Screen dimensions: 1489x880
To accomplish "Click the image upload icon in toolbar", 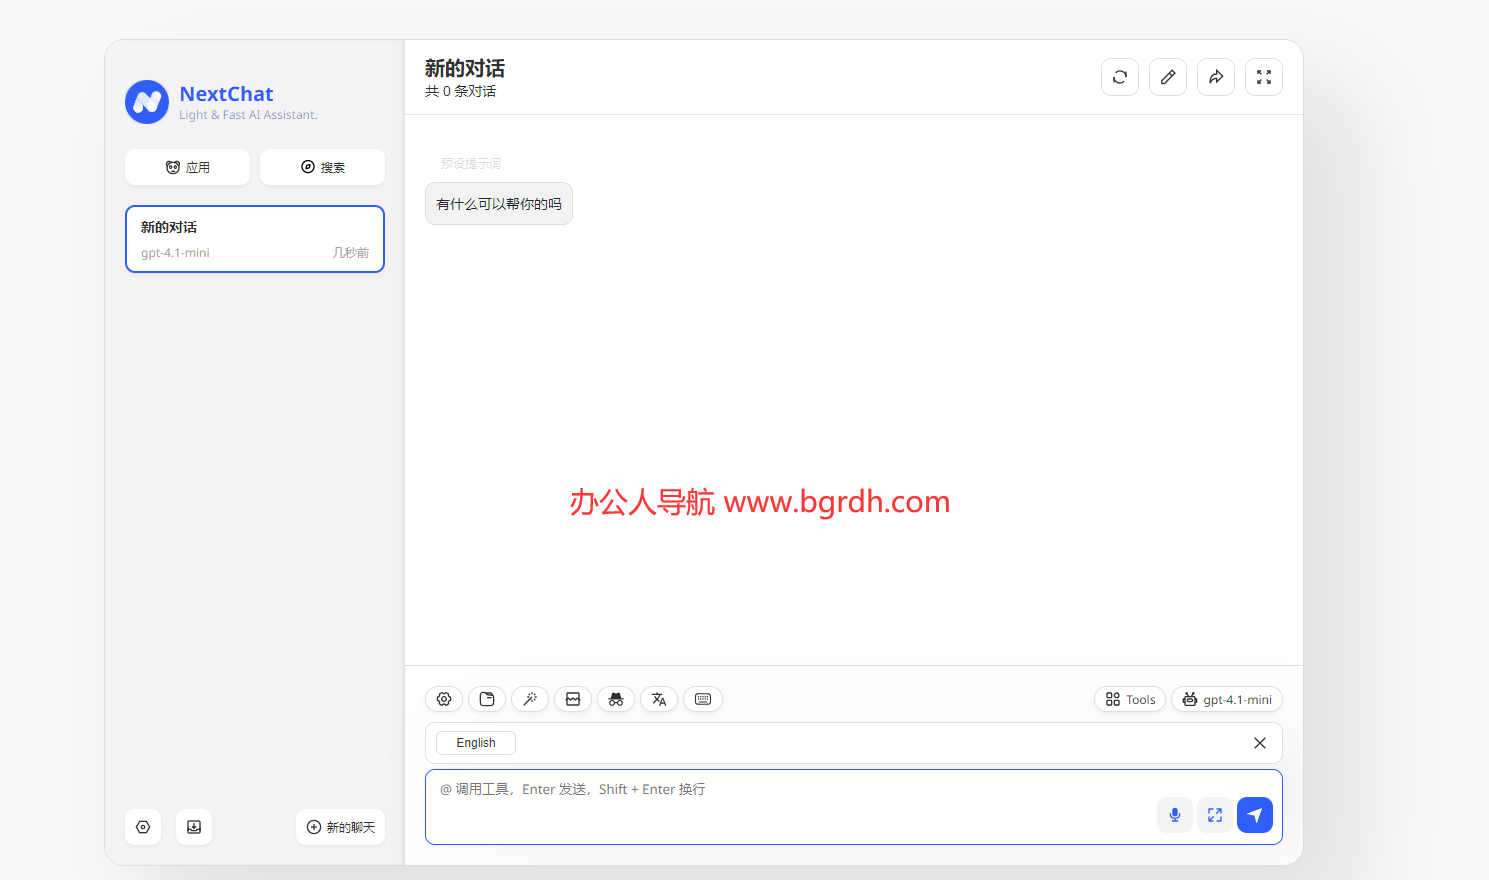I will [573, 699].
